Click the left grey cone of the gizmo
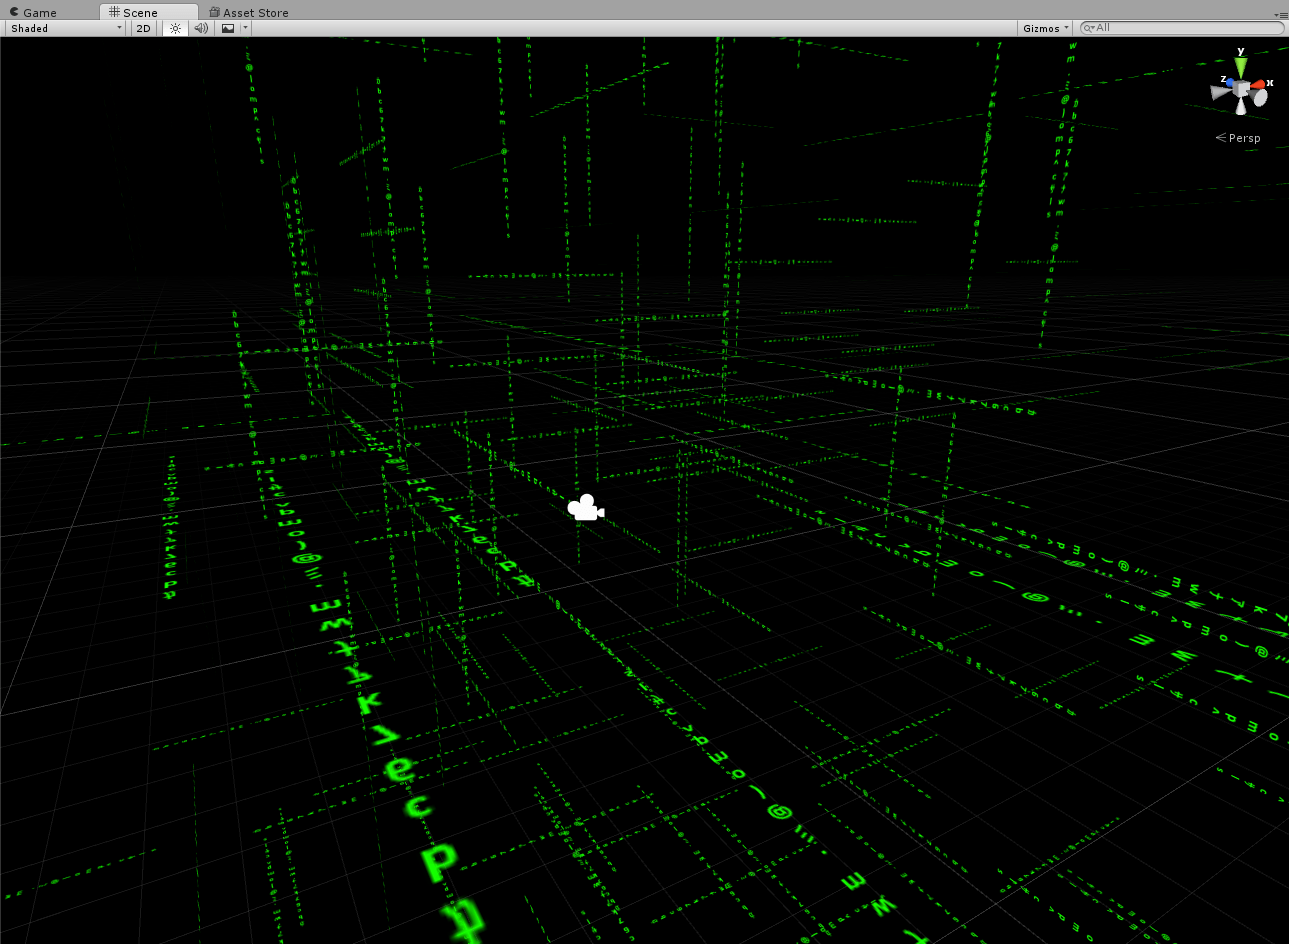 [1219, 92]
